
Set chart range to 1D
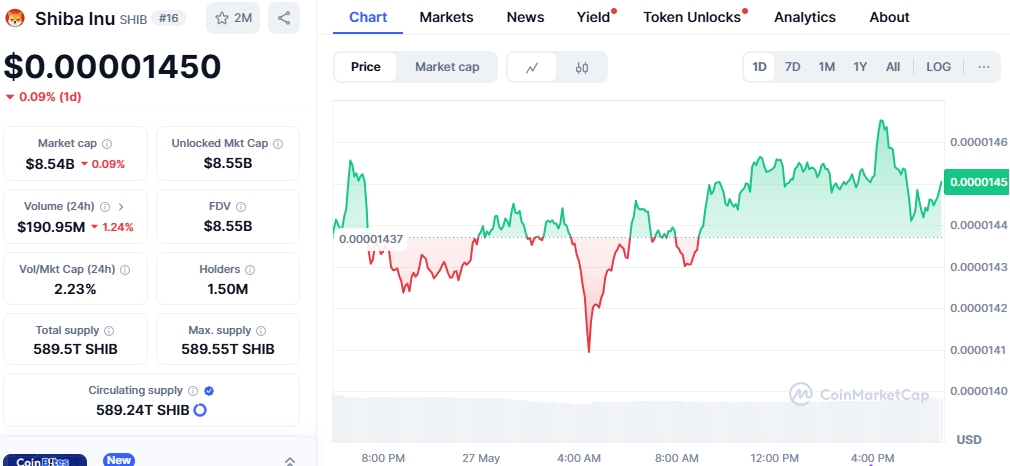point(760,67)
